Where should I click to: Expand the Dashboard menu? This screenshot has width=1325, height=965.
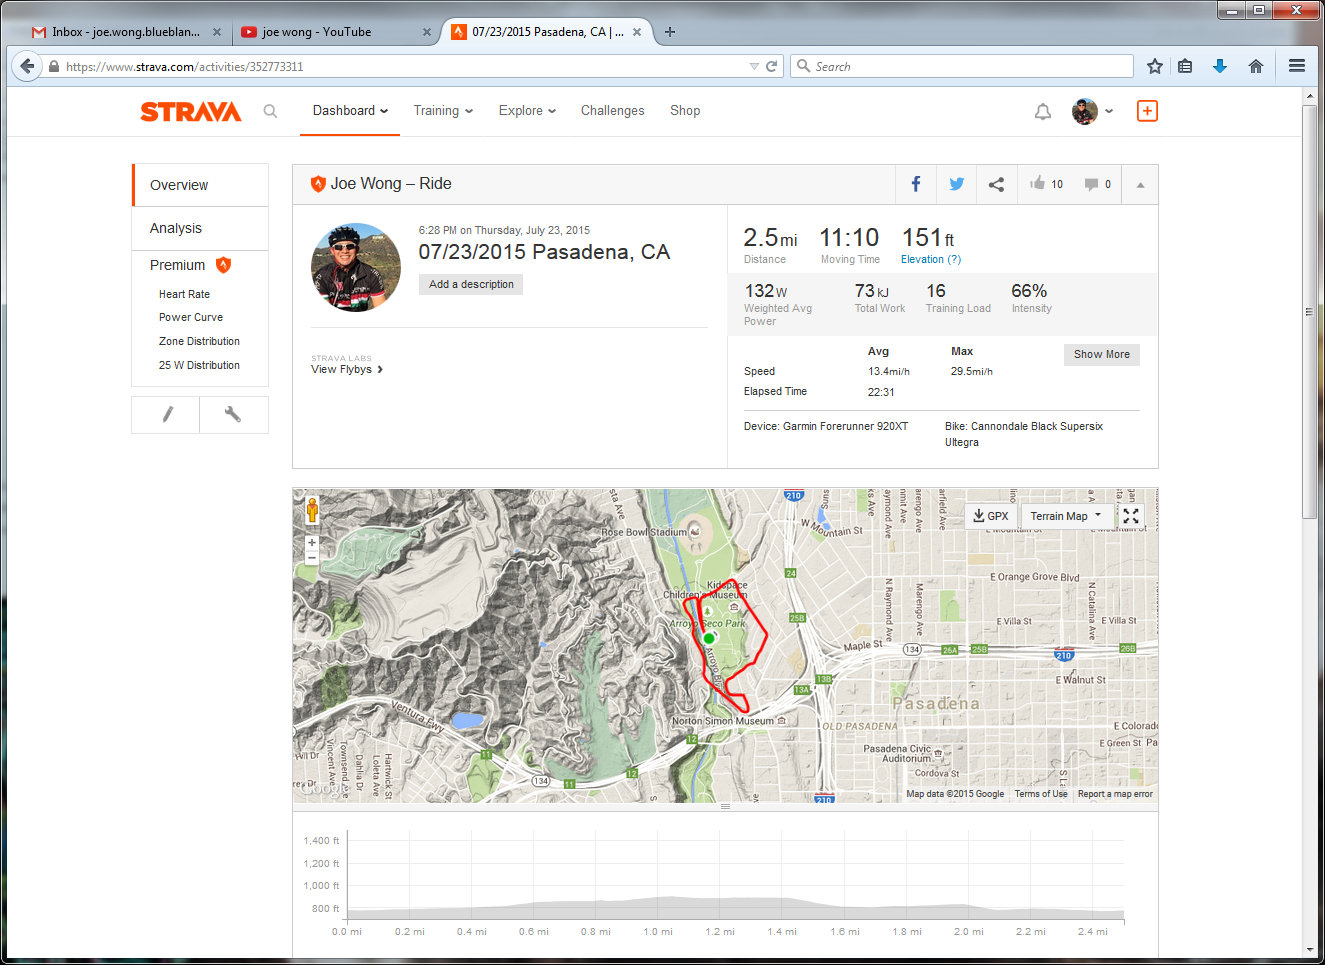coord(350,111)
